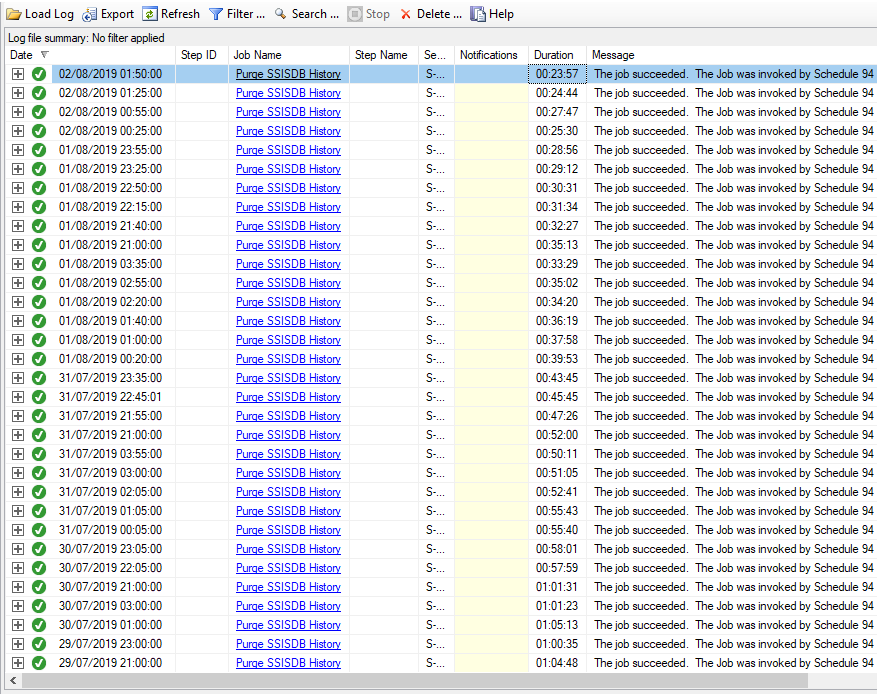Viewport: 877px width, 694px height.
Task: Open Purge SSISDB History link for 30/07/2019 01:00:00
Action: coord(288,625)
